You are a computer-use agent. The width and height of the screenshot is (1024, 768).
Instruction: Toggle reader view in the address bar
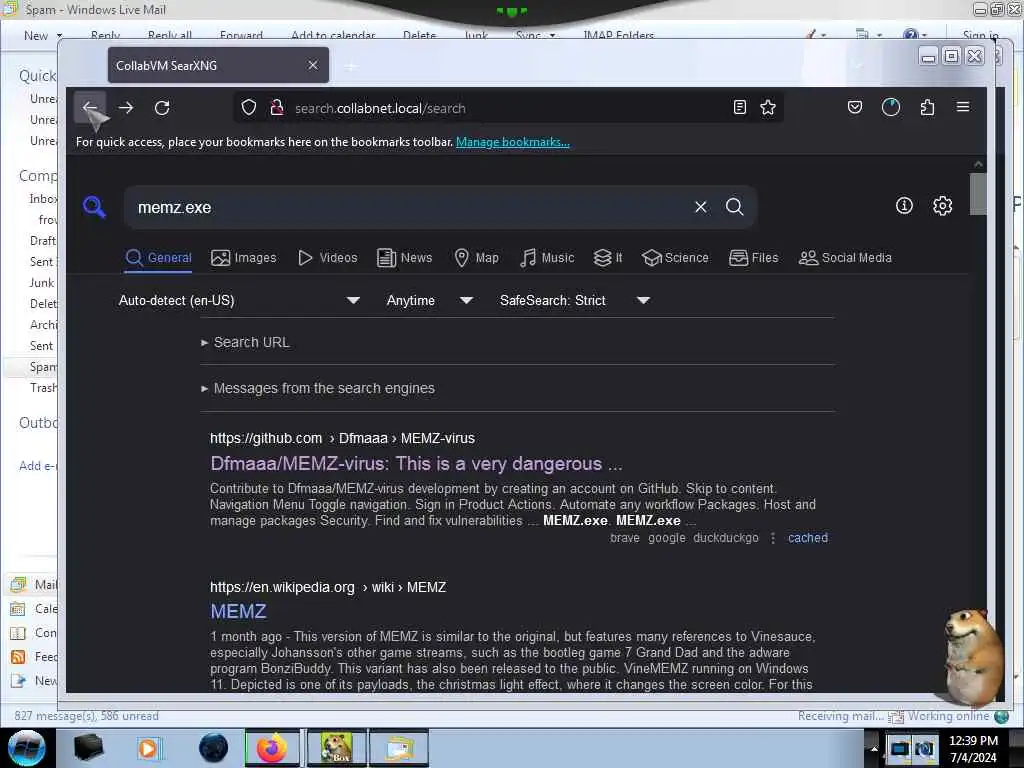point(739,108)
